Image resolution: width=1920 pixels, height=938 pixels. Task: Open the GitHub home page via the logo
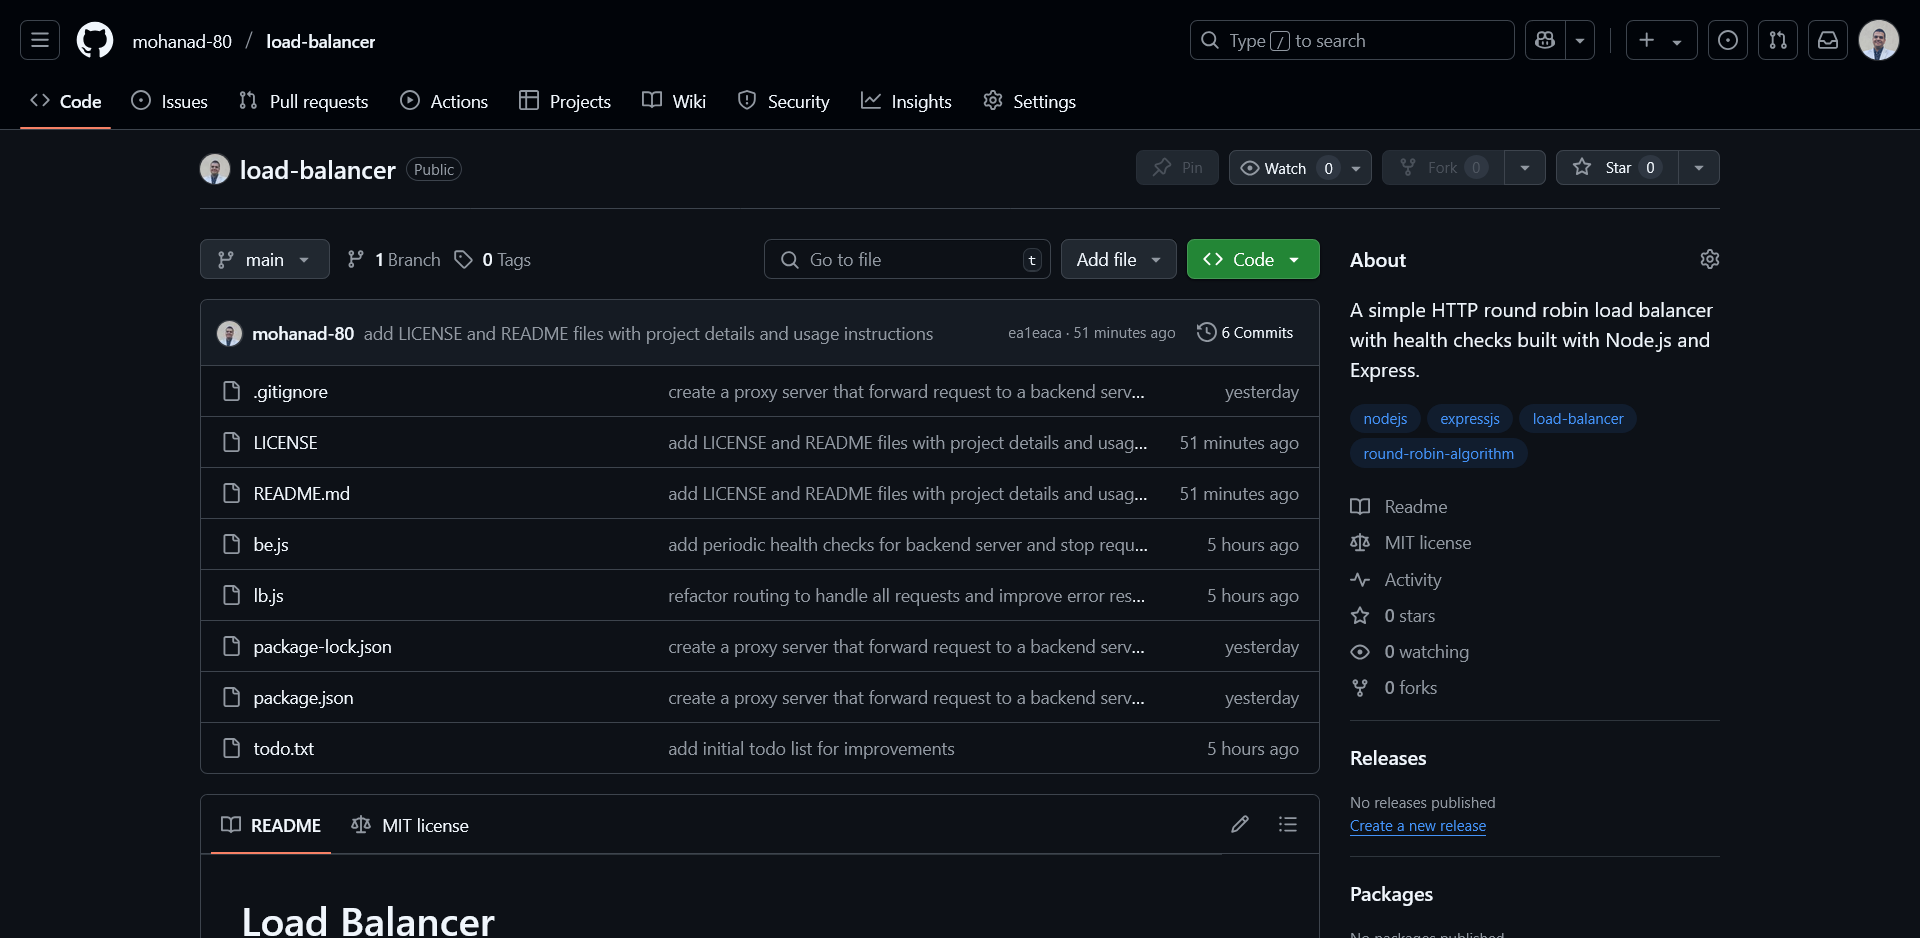tap(94, 40)
